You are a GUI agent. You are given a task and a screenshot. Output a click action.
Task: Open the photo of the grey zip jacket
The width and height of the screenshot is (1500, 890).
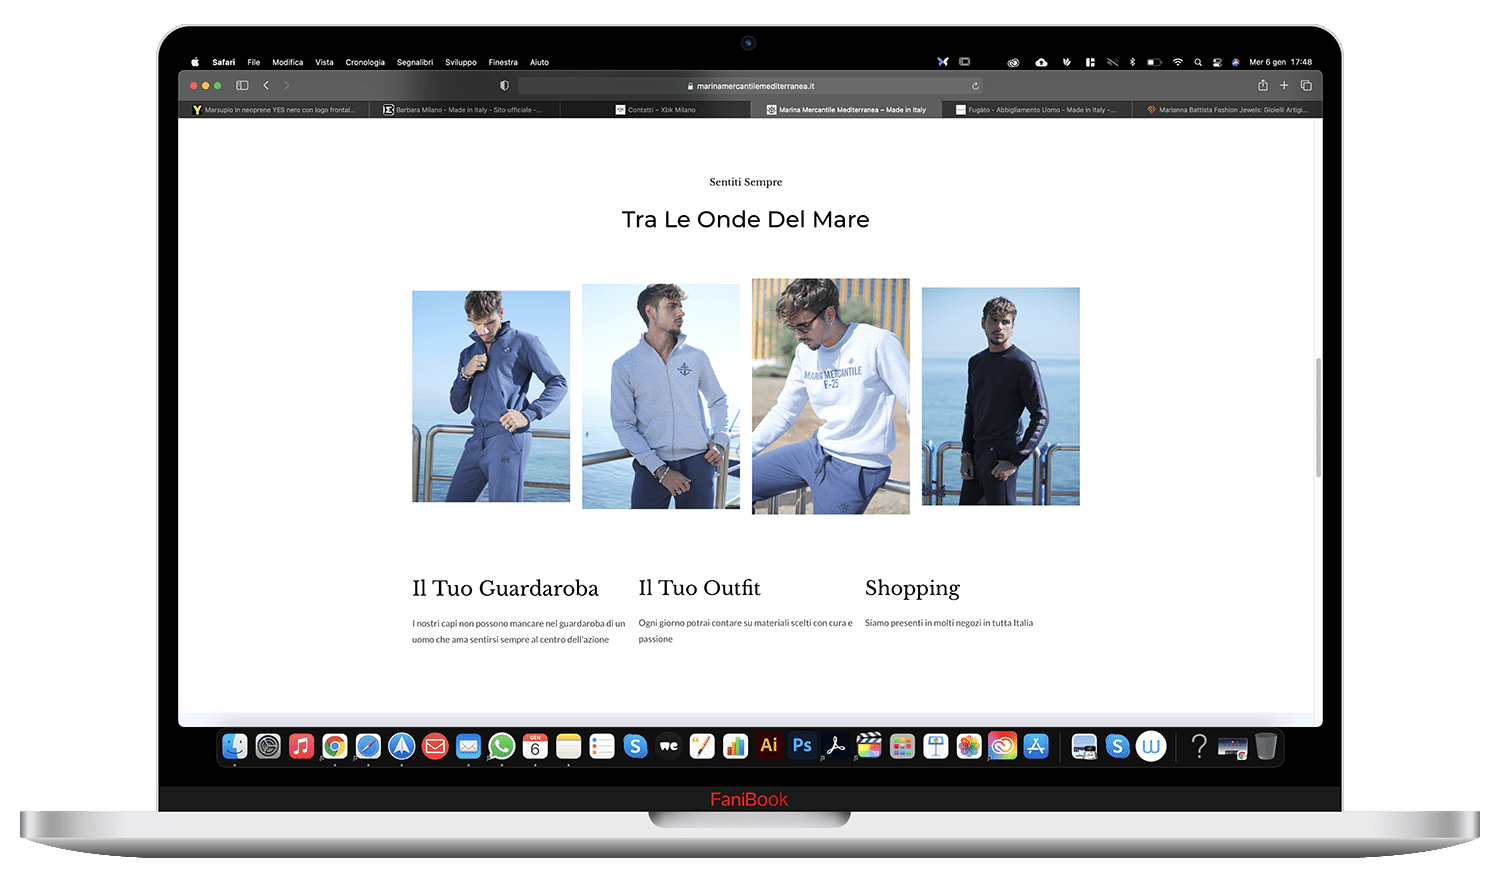coord(661,396)
